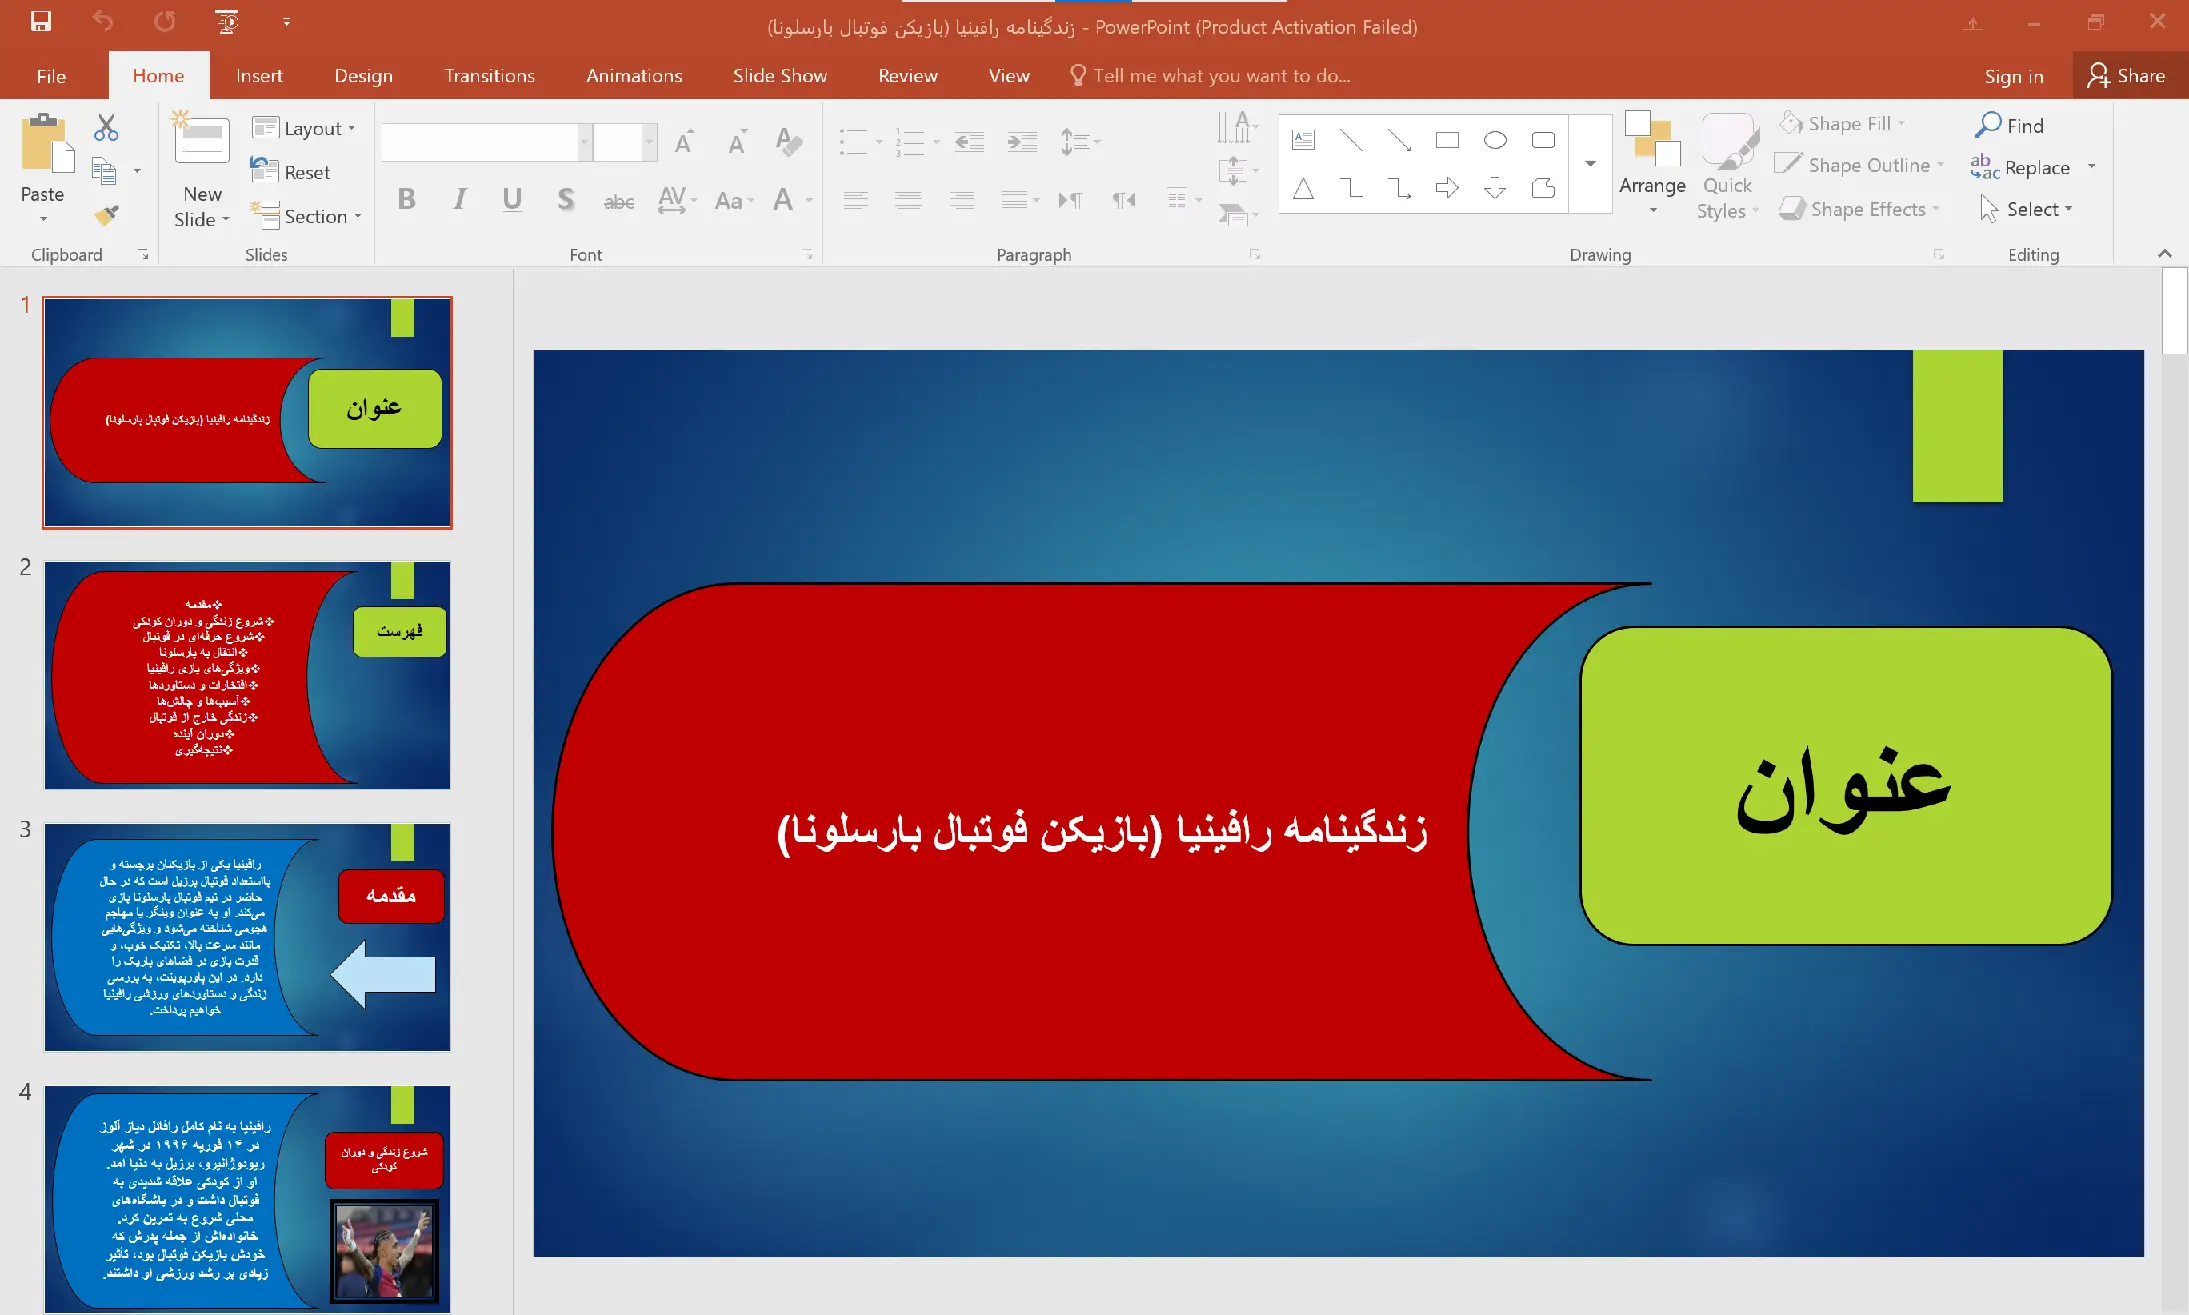The image size is (2189, 1315).
Task: Switch to the Transitions tab
Action: coord(489,76)
